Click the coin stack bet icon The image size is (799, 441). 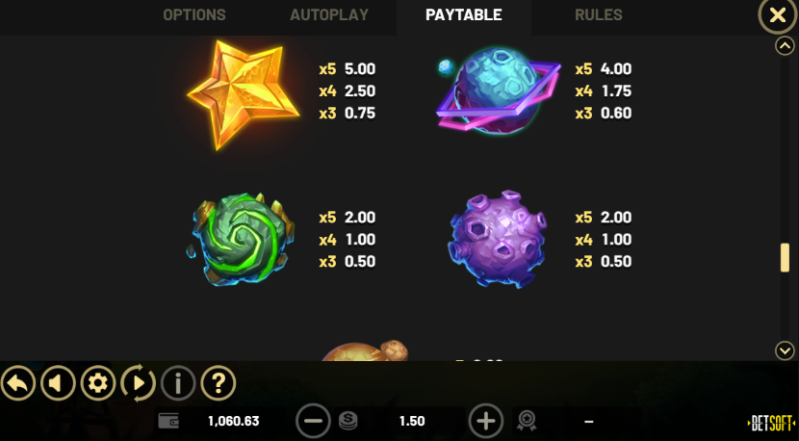pyautogui.click(x=348, y=421)
